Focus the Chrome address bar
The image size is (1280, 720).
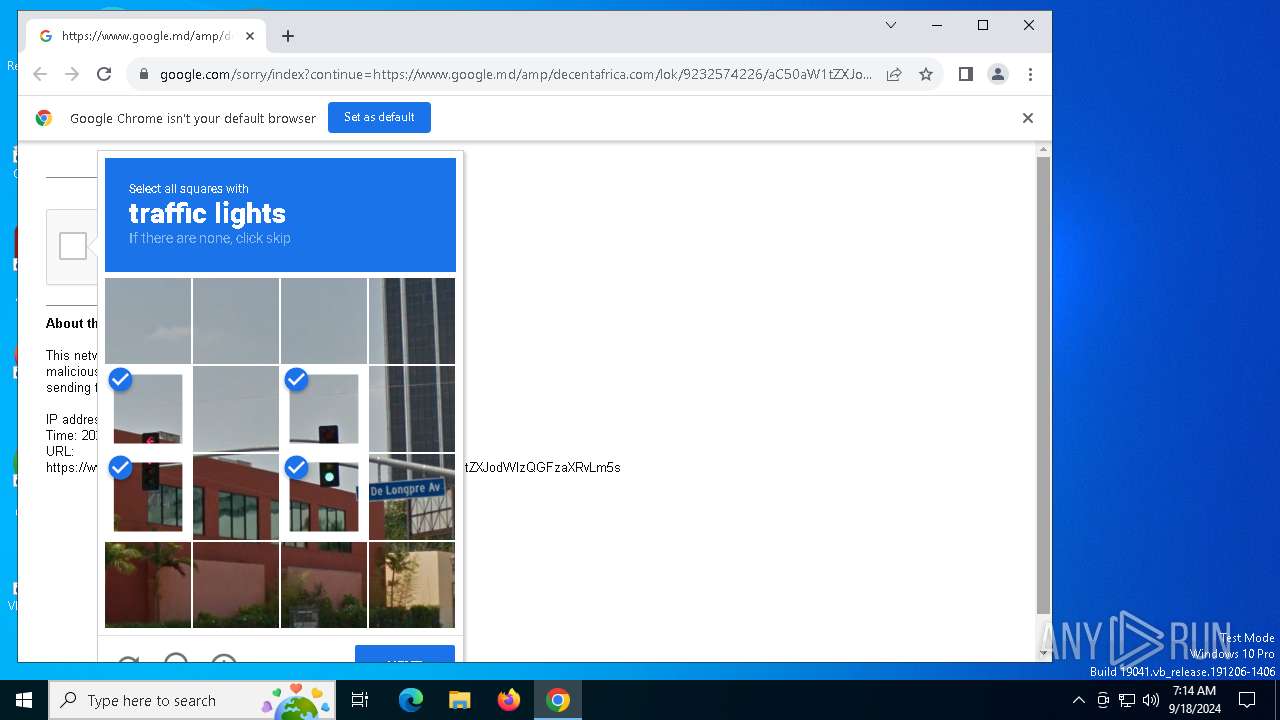pos(516,74)
